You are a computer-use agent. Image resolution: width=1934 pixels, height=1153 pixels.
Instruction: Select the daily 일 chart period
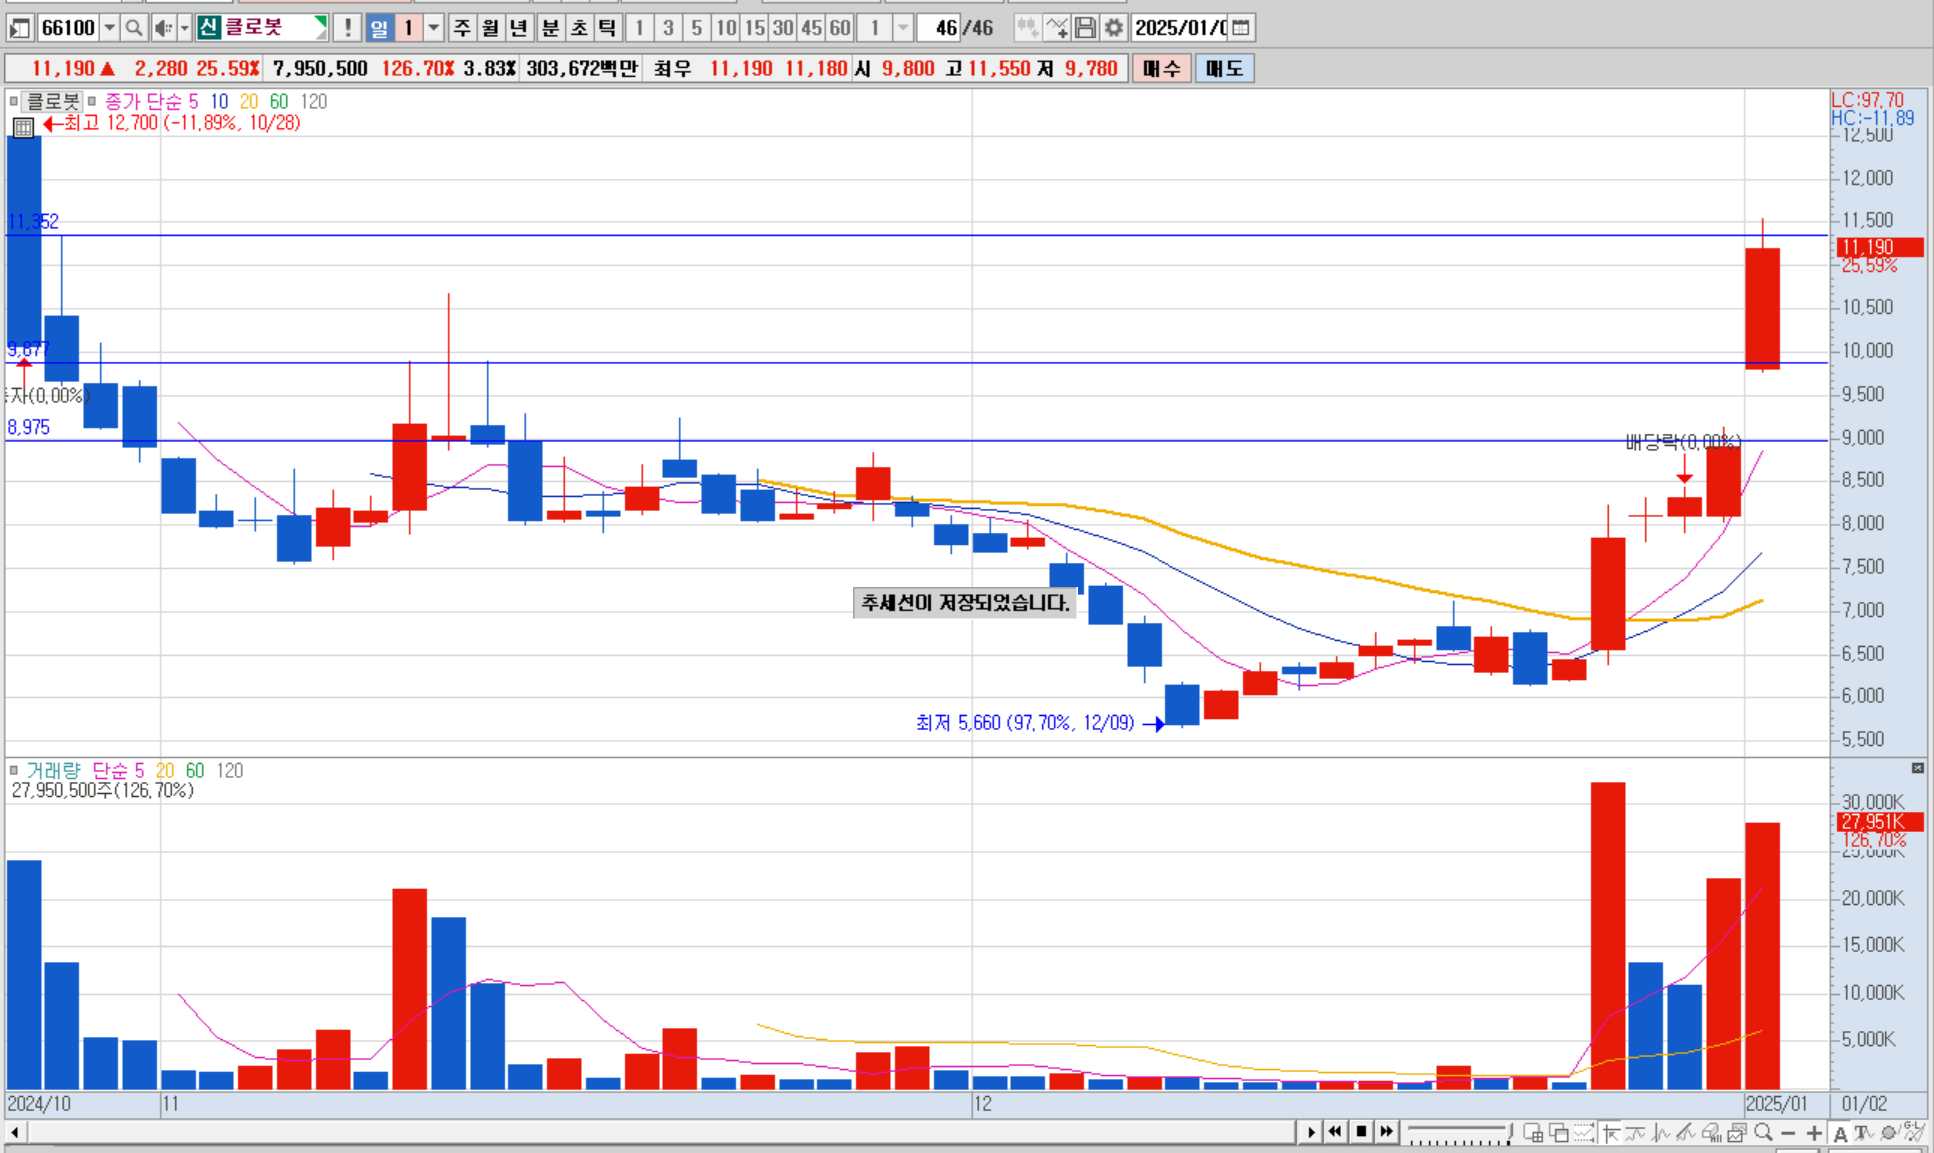pyautogui.click(x=379, y=28)
